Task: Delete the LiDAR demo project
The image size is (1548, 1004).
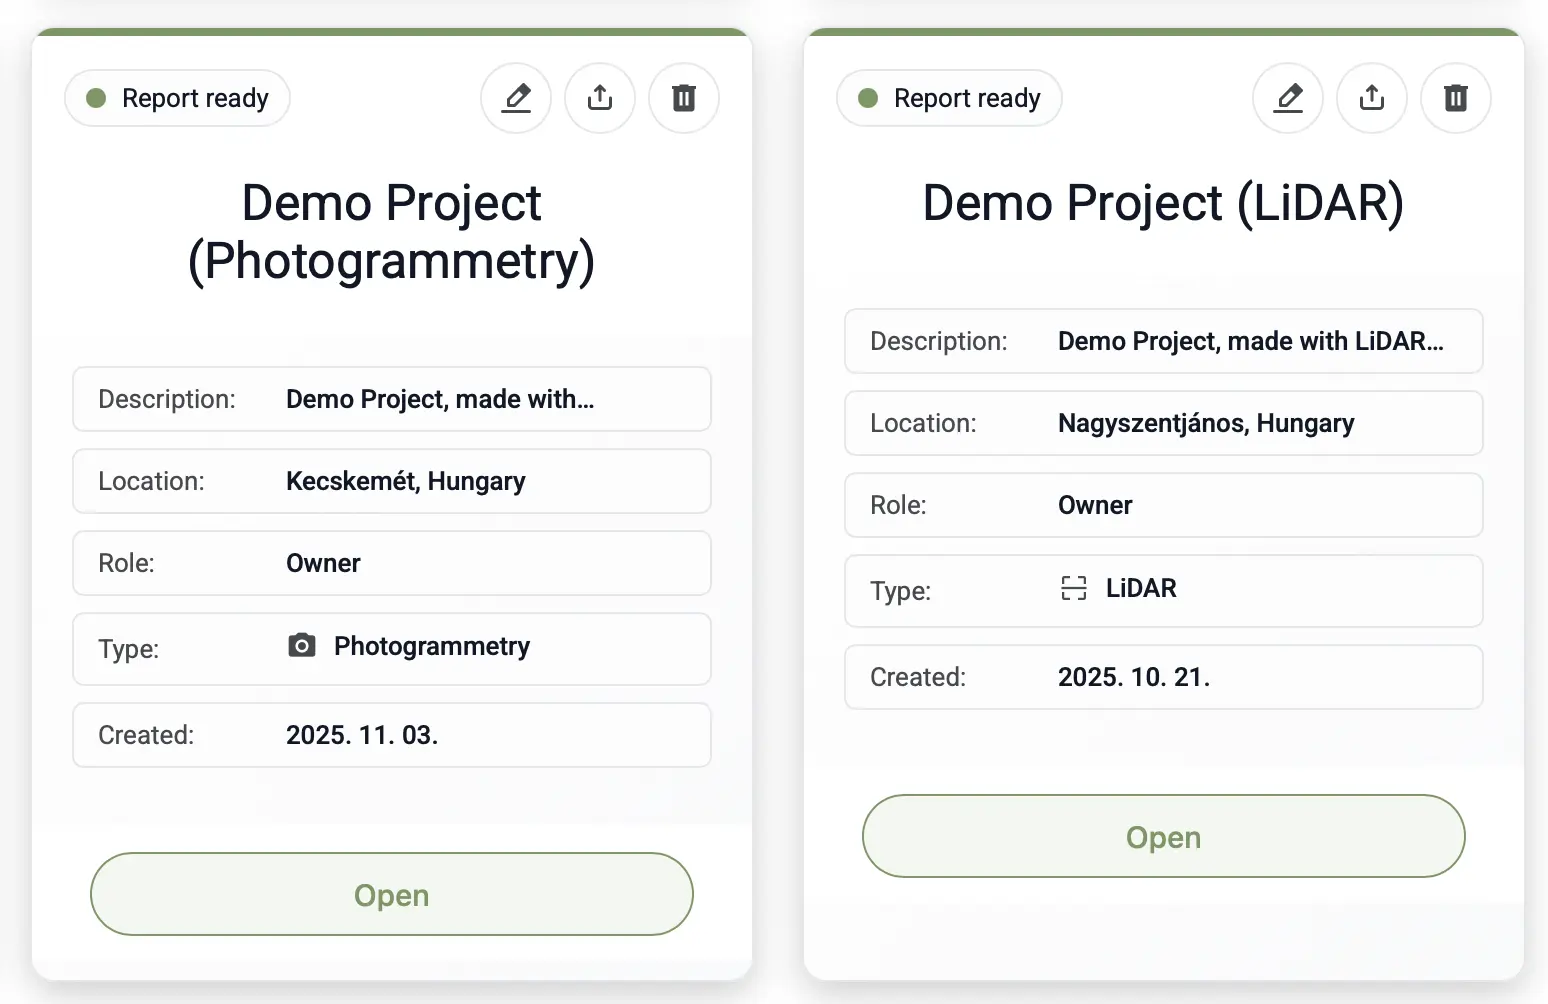Action: [1456, 98]
